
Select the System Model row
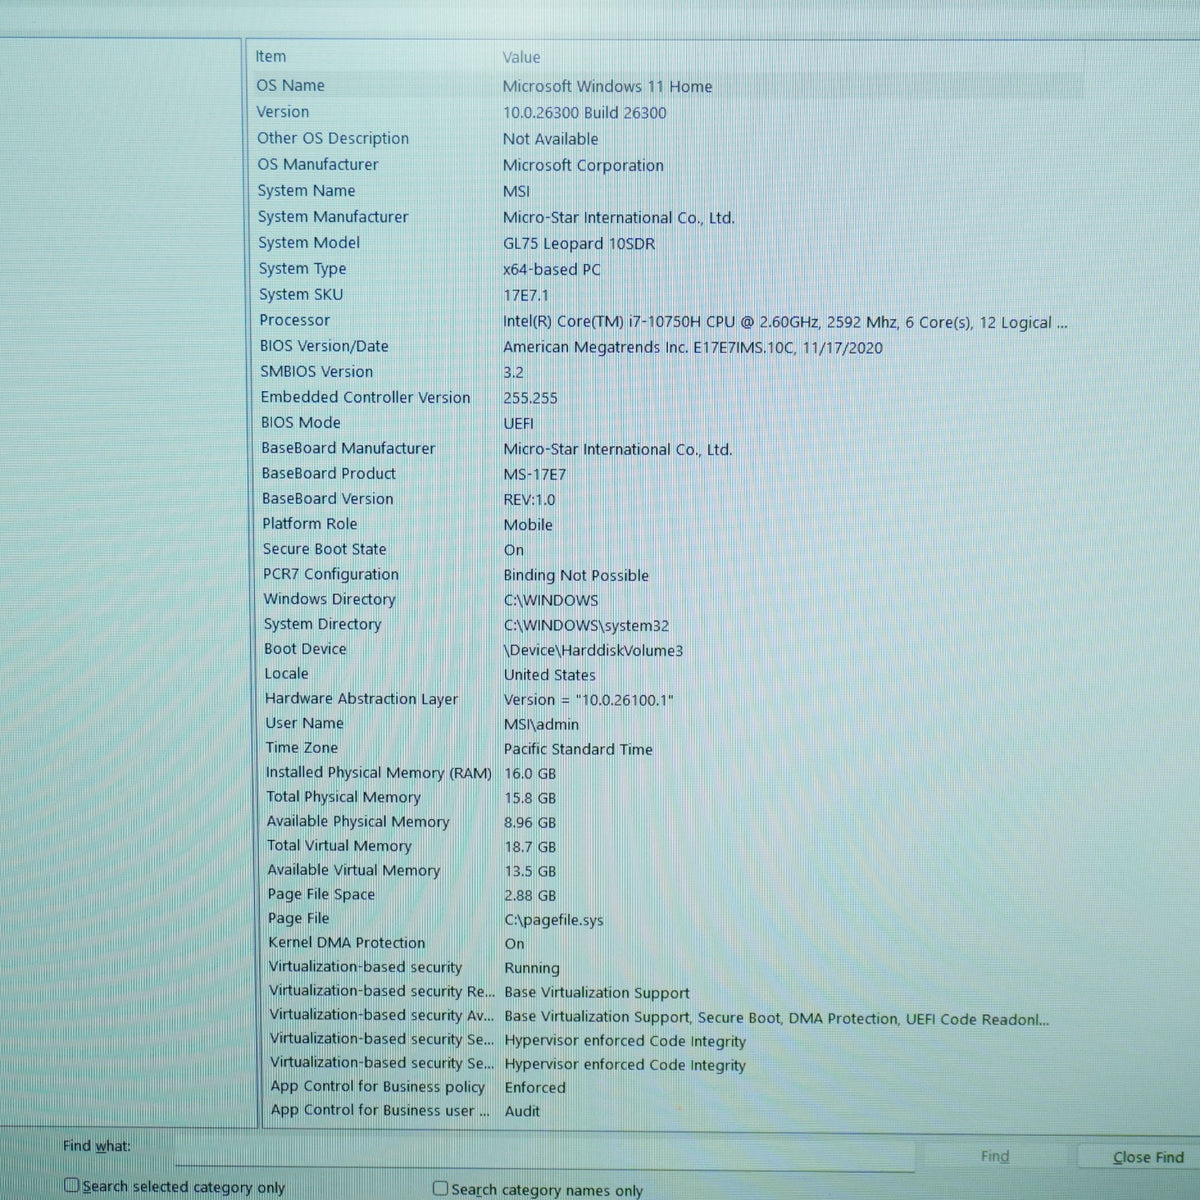pos(668,243)
